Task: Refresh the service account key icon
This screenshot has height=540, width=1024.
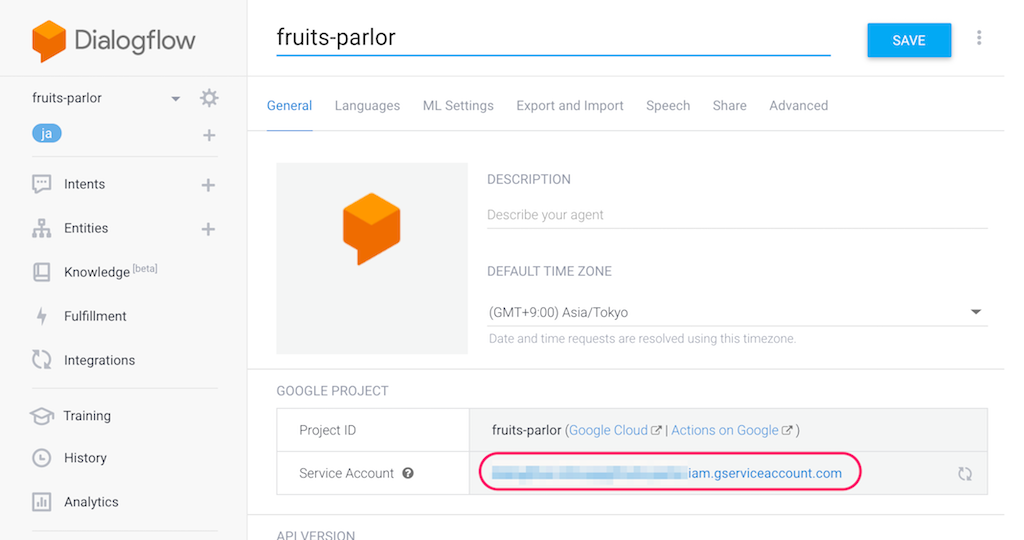Action: pyautogui.click(x=965, y=473)
